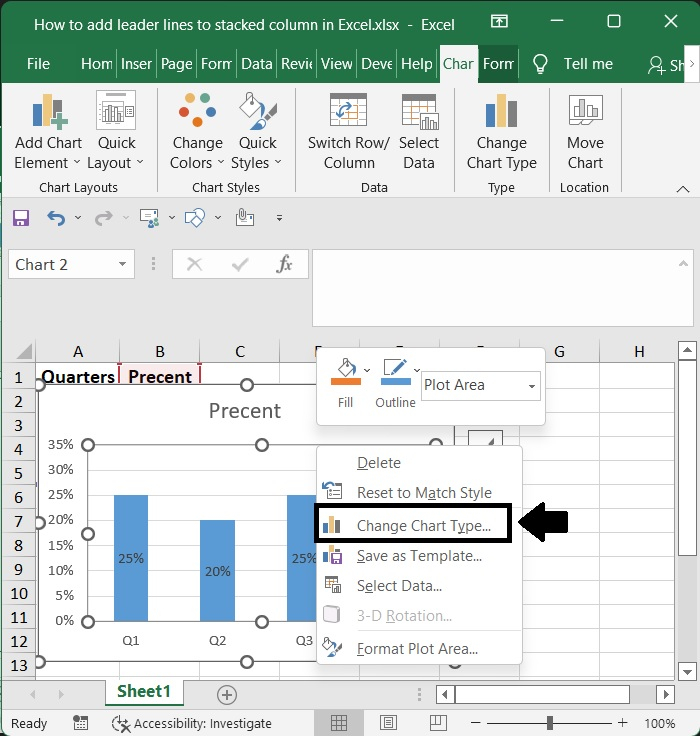Click the Tell me search box
This screenshot has height=736, width=700.
pyautogui.click(x=588, y=64)
